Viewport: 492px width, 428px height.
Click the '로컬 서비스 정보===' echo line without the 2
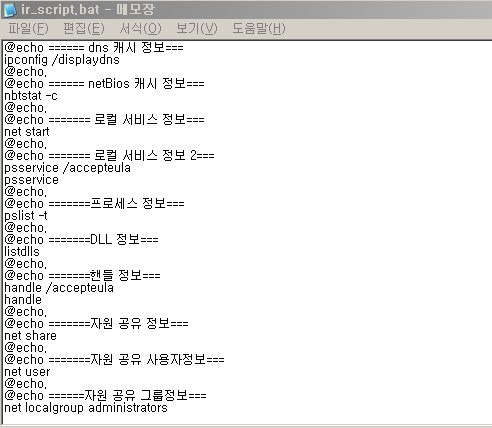point(104,120)
